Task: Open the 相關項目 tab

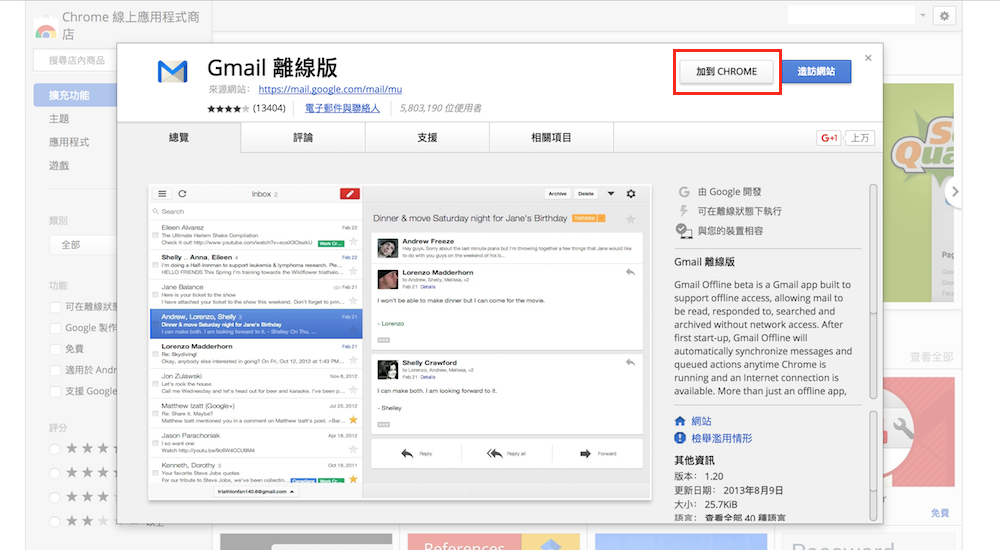Action: [551, 138]
